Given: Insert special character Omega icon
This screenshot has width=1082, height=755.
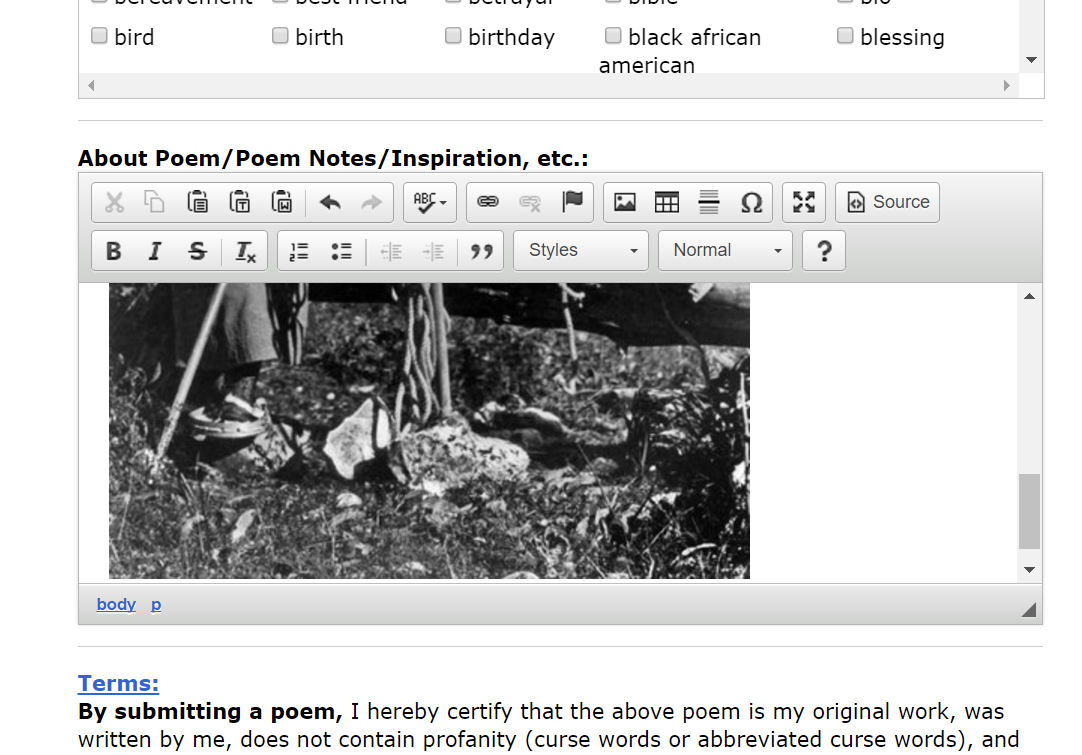Looking at the screenshot, I should 751,202.
